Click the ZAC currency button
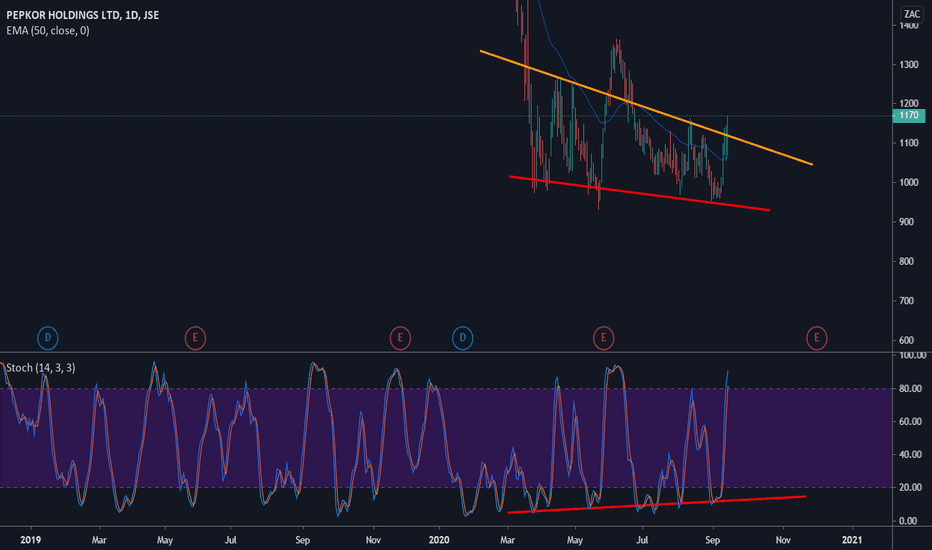Viewport: 932px width, 550px height. point(912,14)
